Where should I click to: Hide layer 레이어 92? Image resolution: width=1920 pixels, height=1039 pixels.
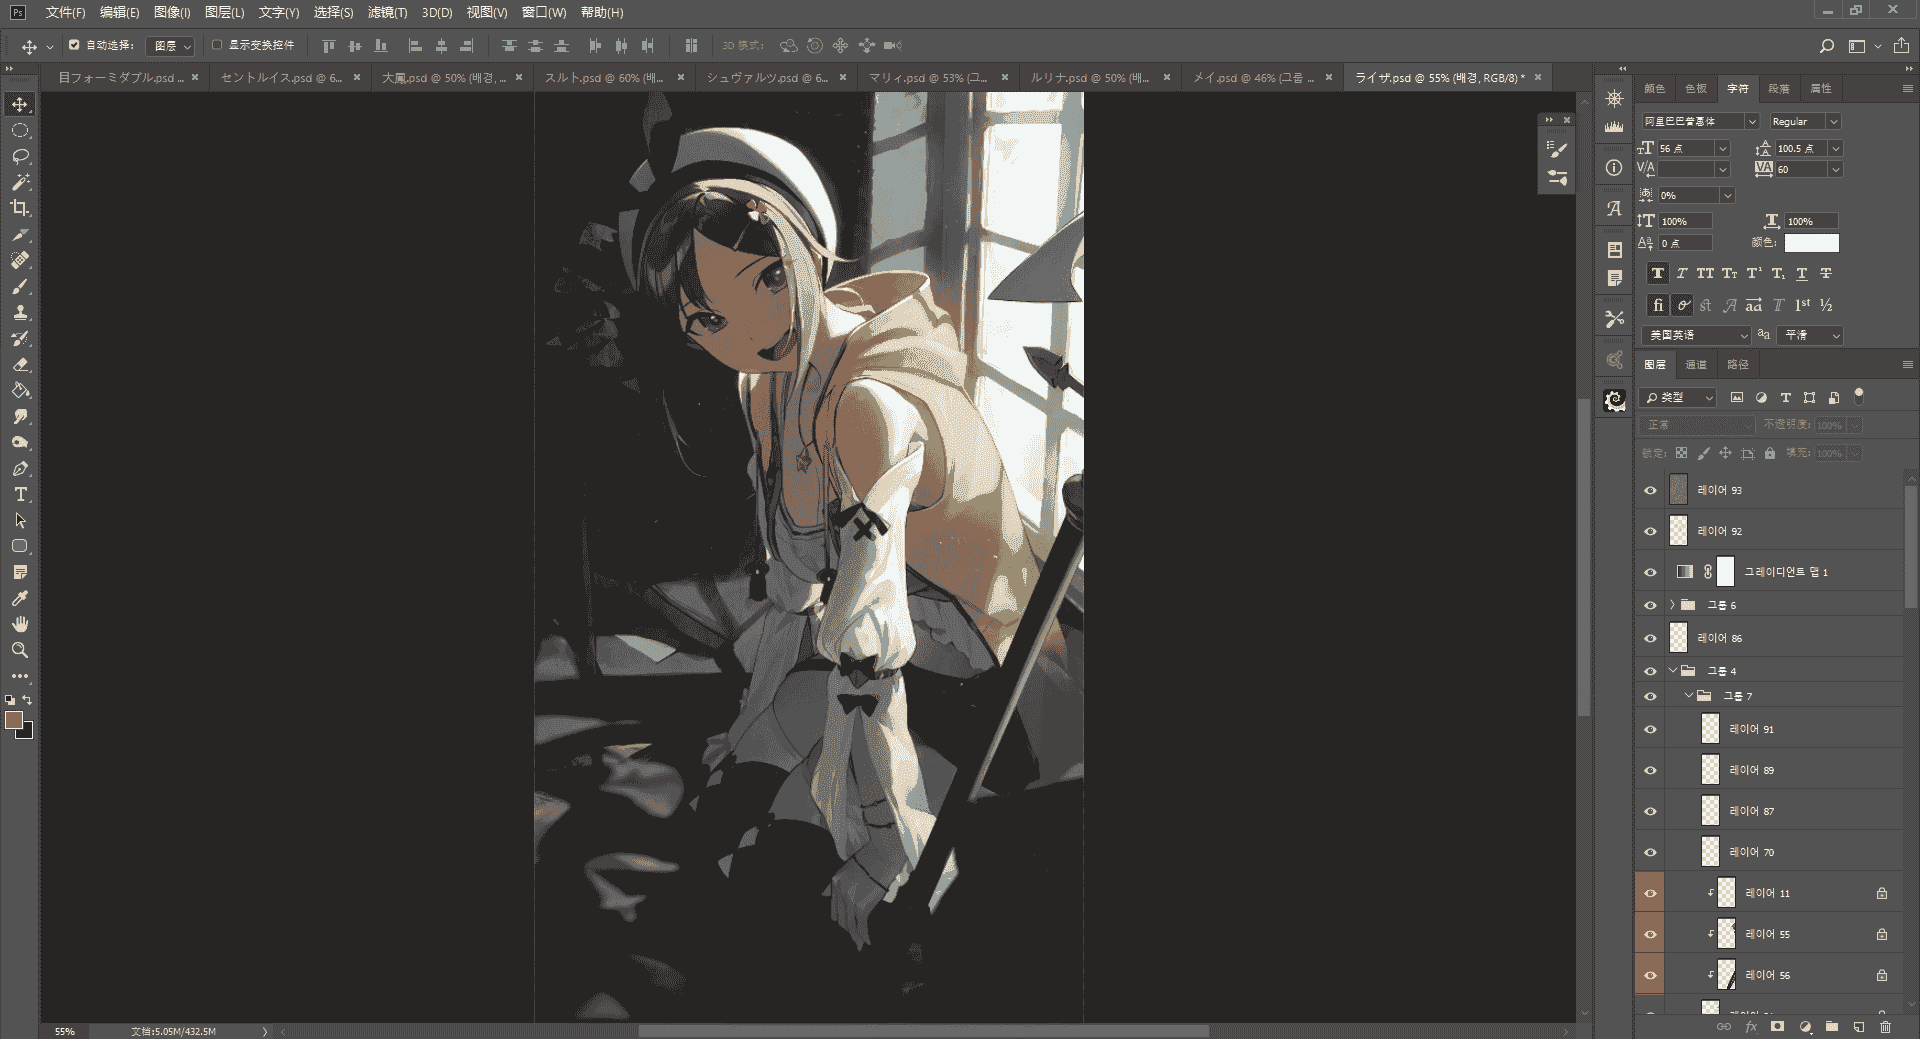(x=1650, y=531)
